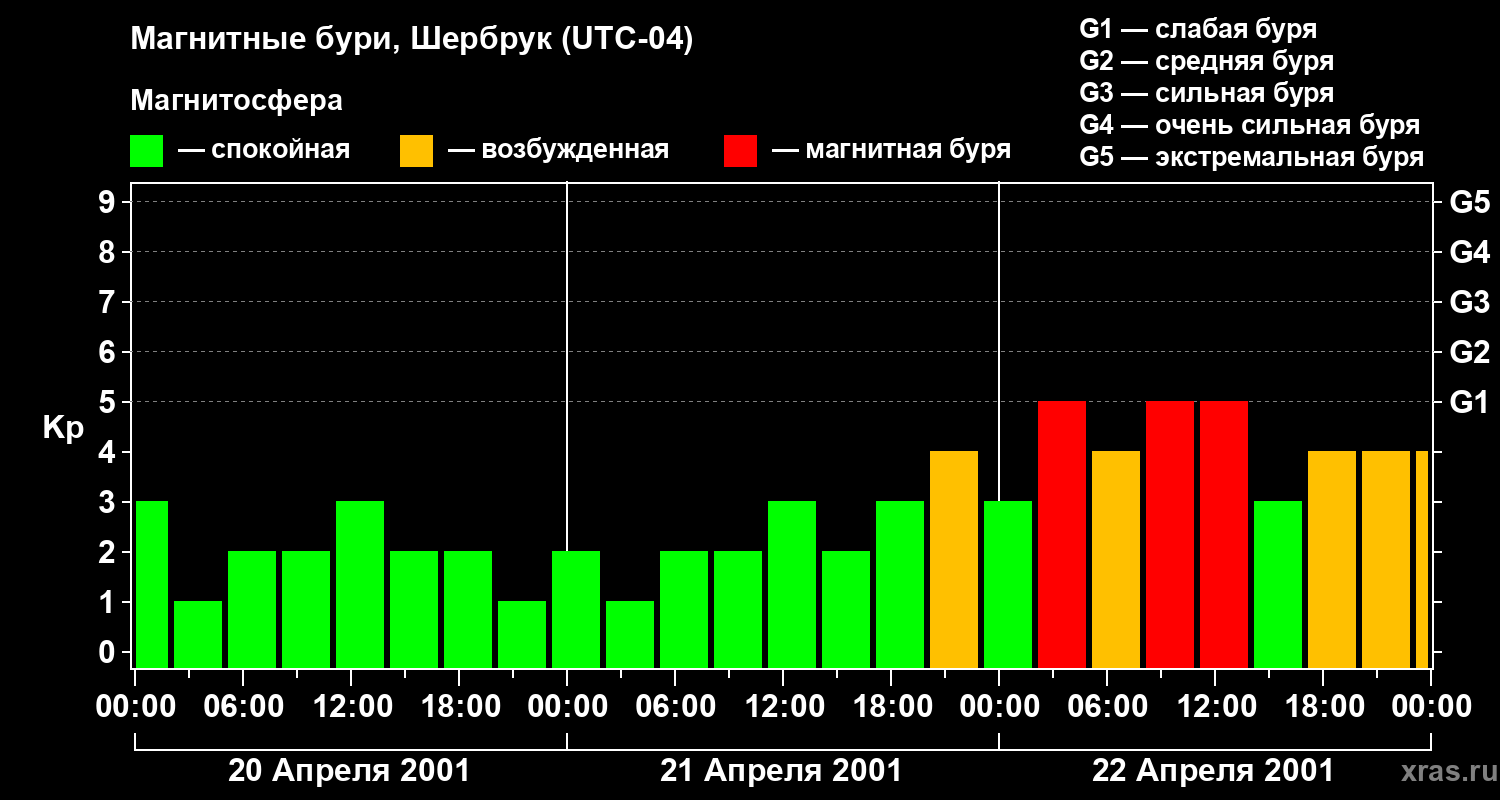1500x800 pixels.
Task: Click the orange 'возбужденная' legend swatch
Action: pos(416,151)
